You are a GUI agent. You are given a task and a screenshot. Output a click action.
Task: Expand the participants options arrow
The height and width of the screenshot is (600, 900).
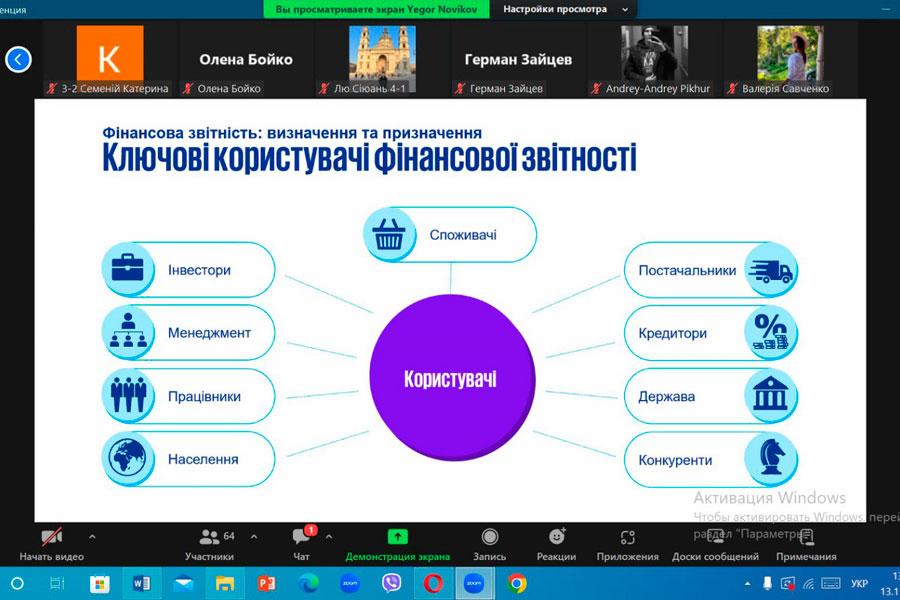254,537
